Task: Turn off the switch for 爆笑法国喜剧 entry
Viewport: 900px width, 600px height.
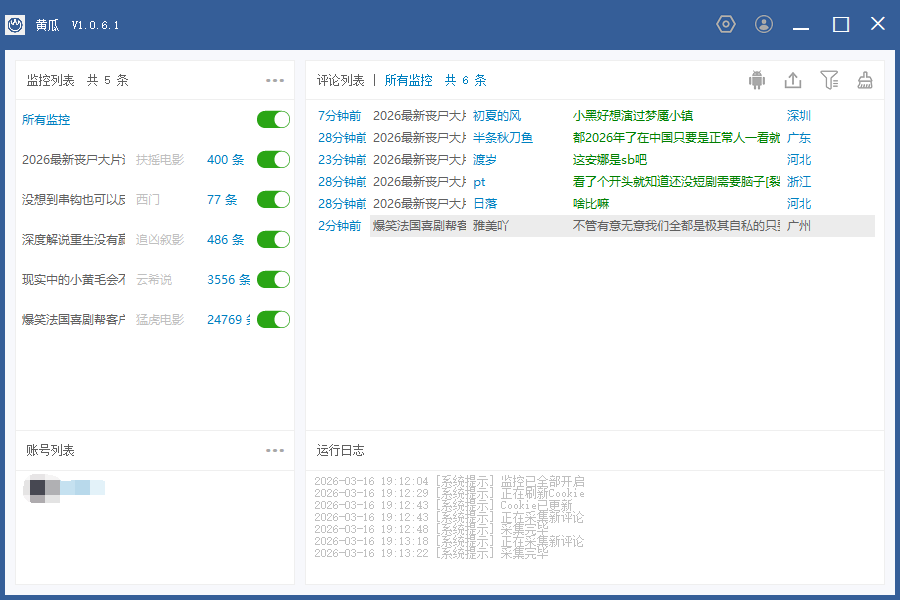Action: pyautogui.click(x=272, y=319)
